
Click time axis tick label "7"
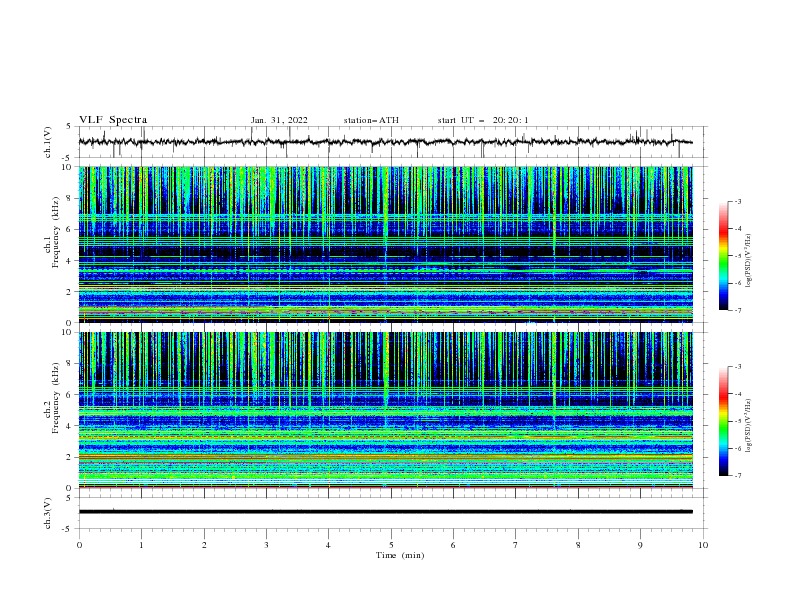516,545
